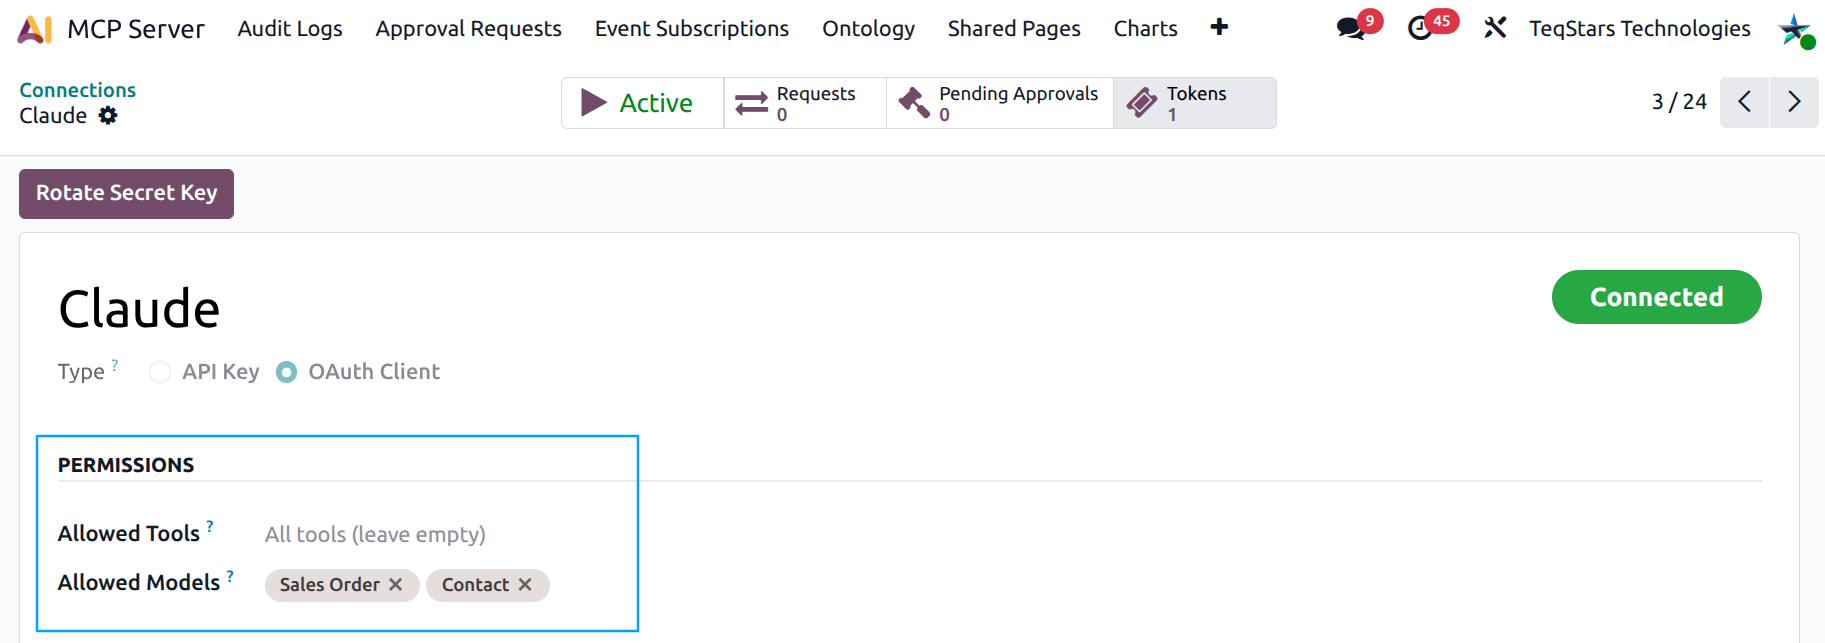
Task: Remove the Sales Order tag
Action: [x=396, y=585]
